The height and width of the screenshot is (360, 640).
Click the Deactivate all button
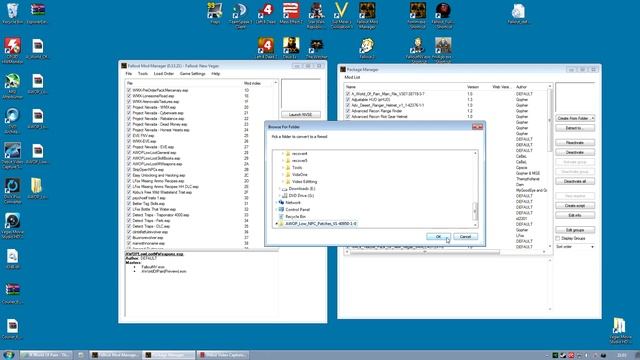(x=575, y=181)
